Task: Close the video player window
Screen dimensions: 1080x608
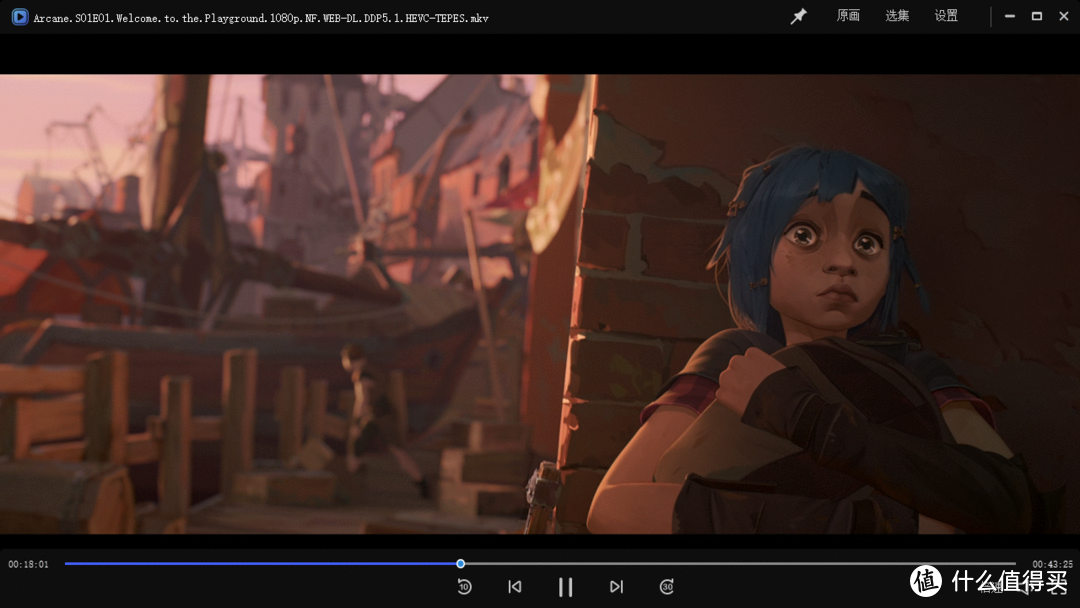Action: (x=1063, y=16)
